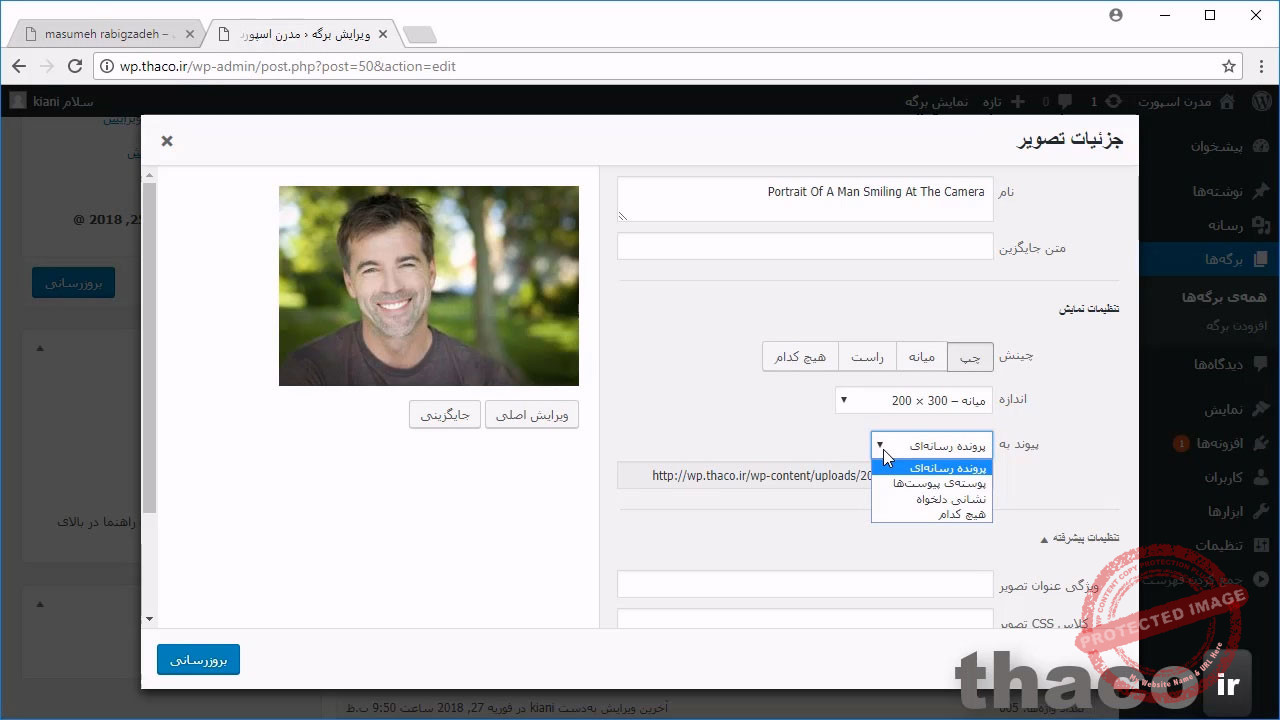This screenshot has height=720, width=1280.
Task: Click the Settings (تنظیمات) icon in sidebar
Action: 1260,545
